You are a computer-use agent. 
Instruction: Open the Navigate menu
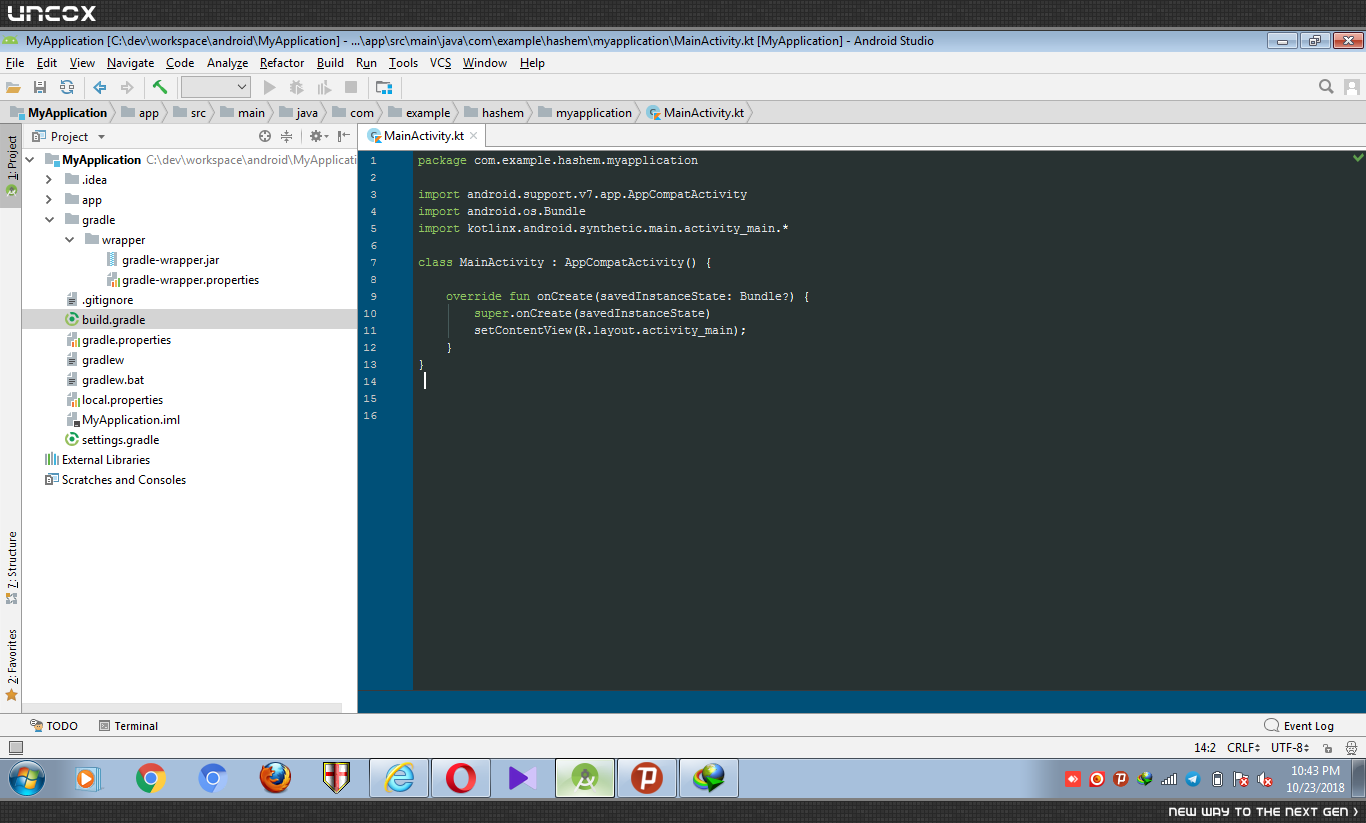click(130, 63)
